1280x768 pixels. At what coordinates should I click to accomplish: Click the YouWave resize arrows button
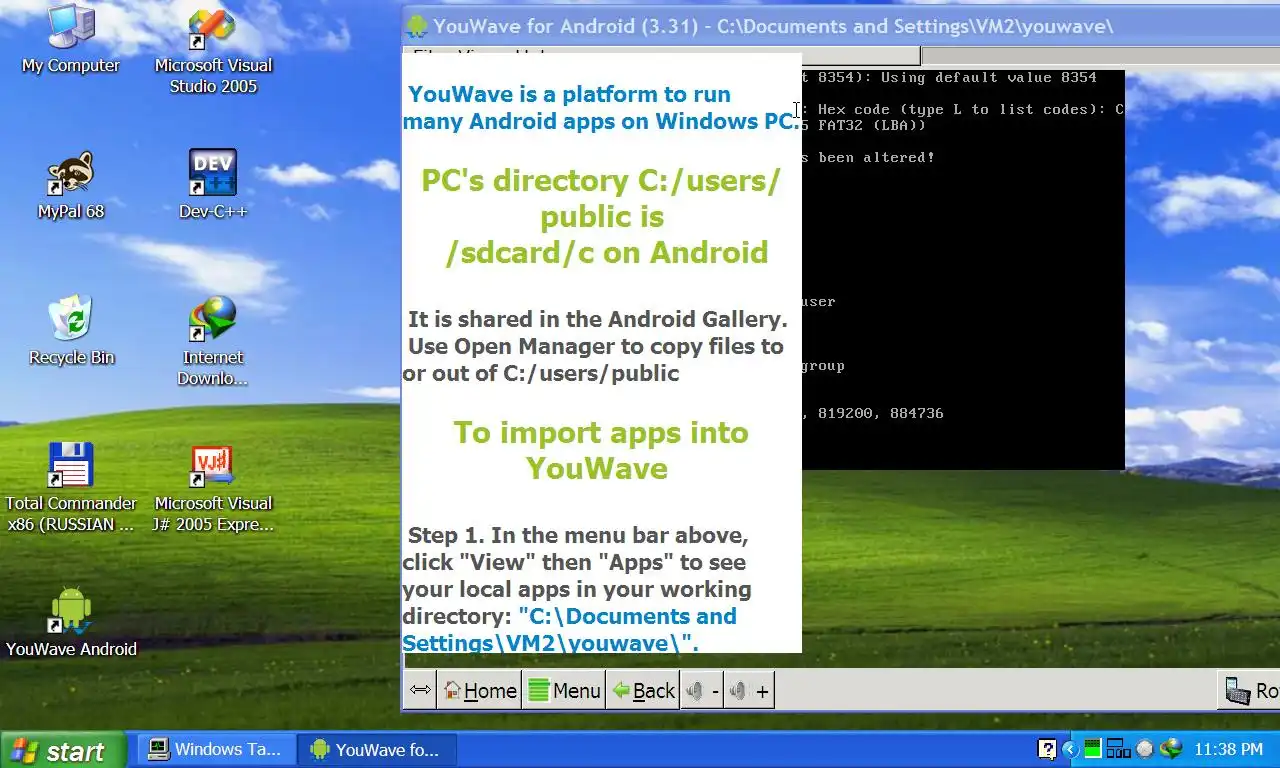421,690
